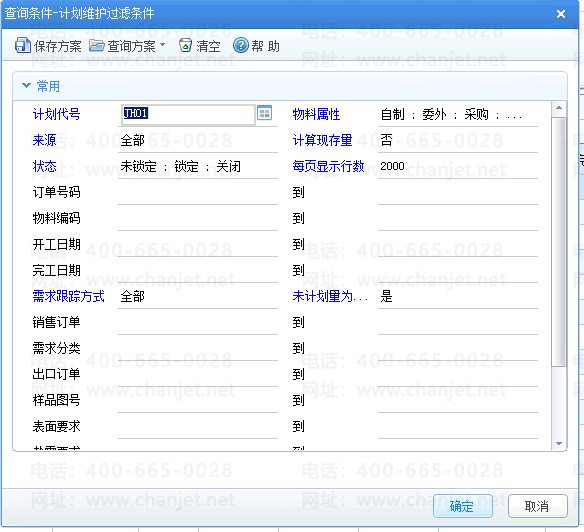The height and width of the screenshot is (532, 584).
Task: Click the 确定 confirm button
Action: click(x=463, y=506)
